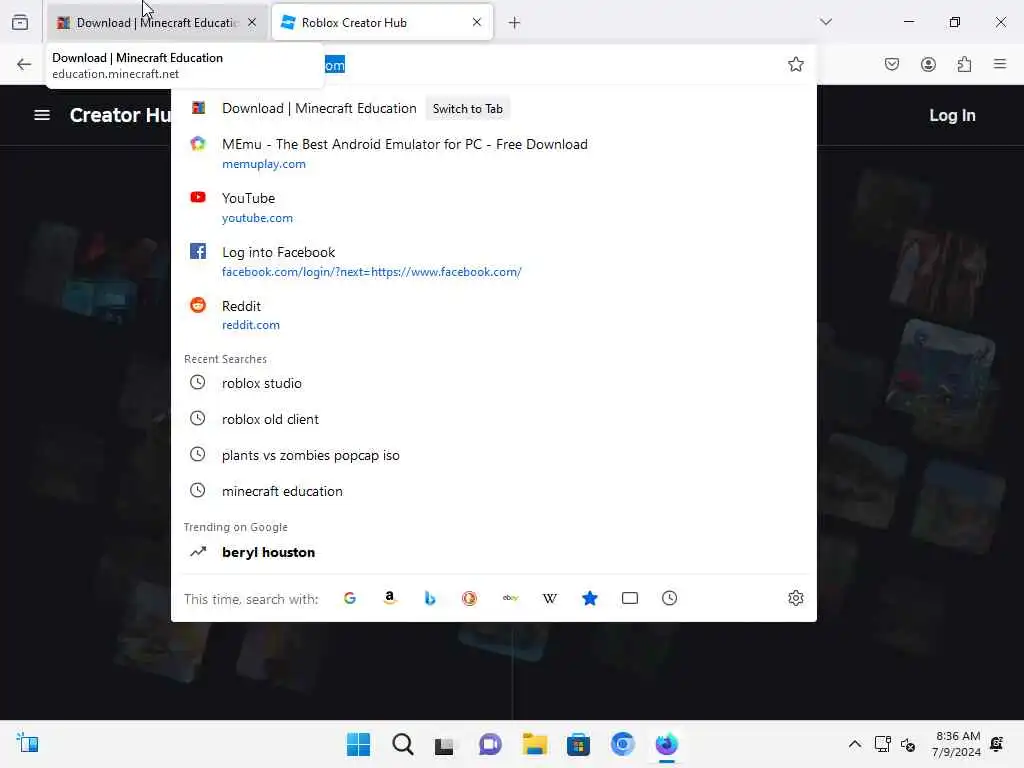Go back using the back arrow
Viewport: 1024px width, 768px height.
pyautogui.click(x=24, y=64)
